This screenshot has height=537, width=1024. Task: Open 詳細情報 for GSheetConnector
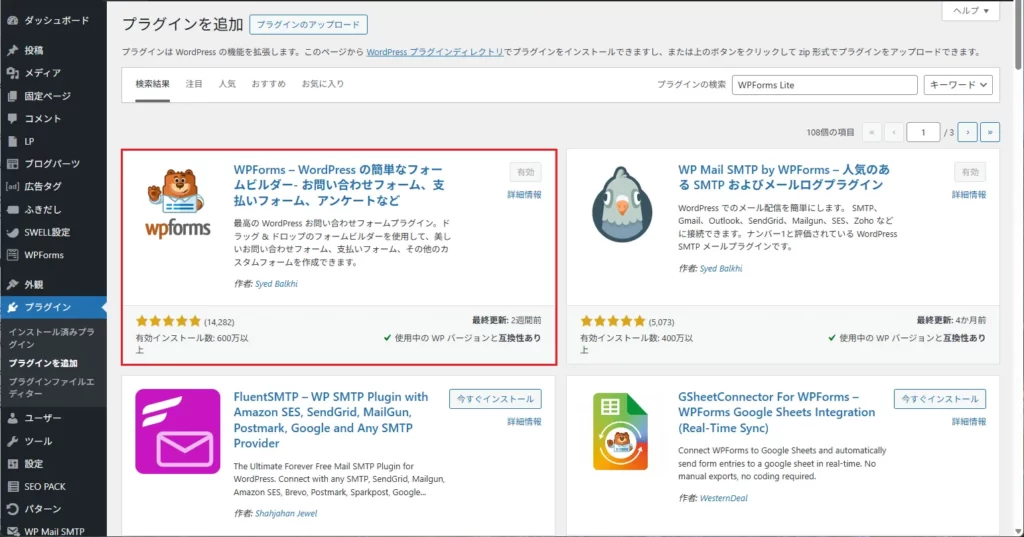click(968, 422)
